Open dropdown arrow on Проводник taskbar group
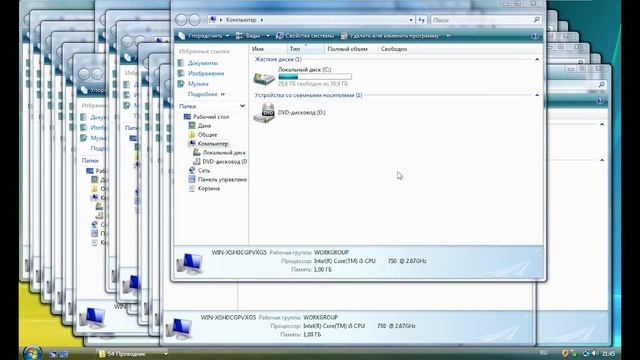640x360 pixels. click(165, 354)
